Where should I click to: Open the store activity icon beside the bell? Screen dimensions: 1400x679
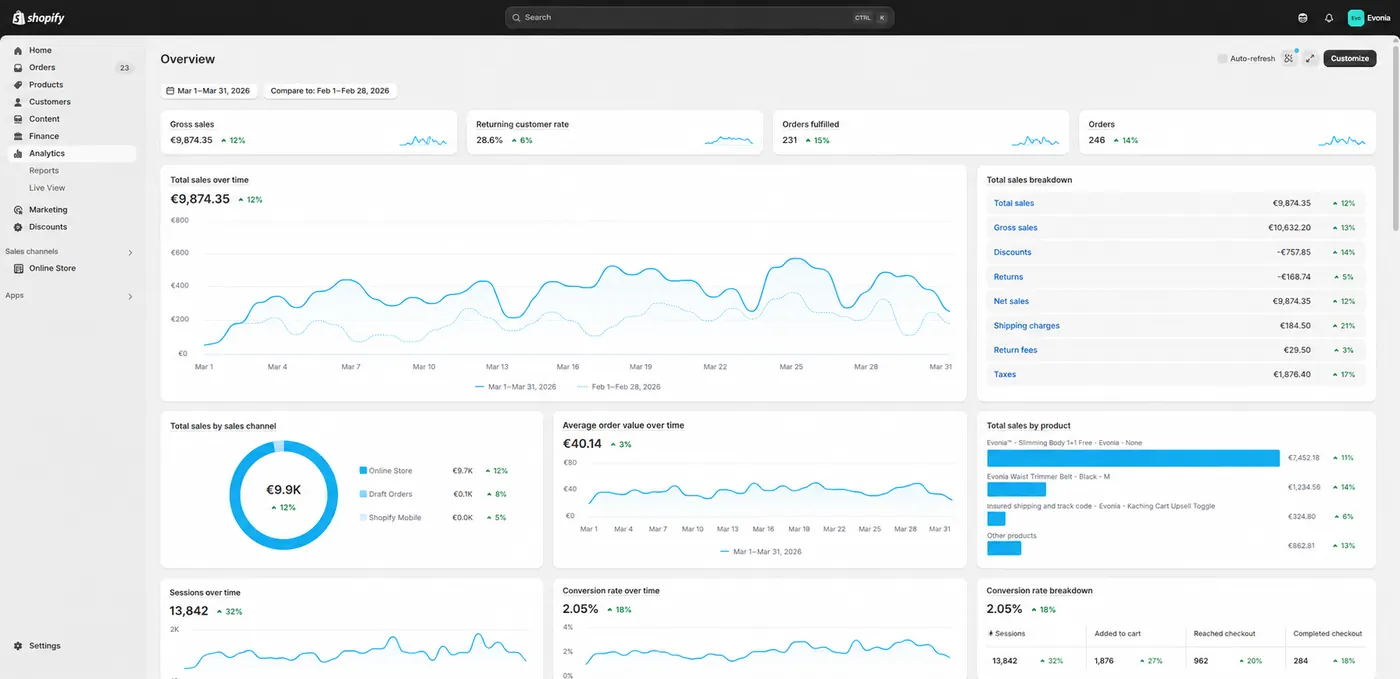click(x=1302, y=17)
